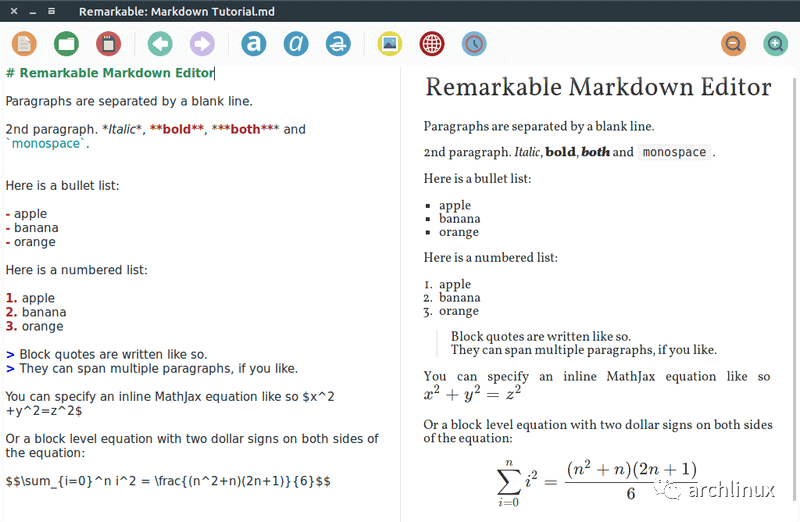Insert a link using the globe icon
Viewport: 800px width, 522px height.
click(x=432, y=44)
